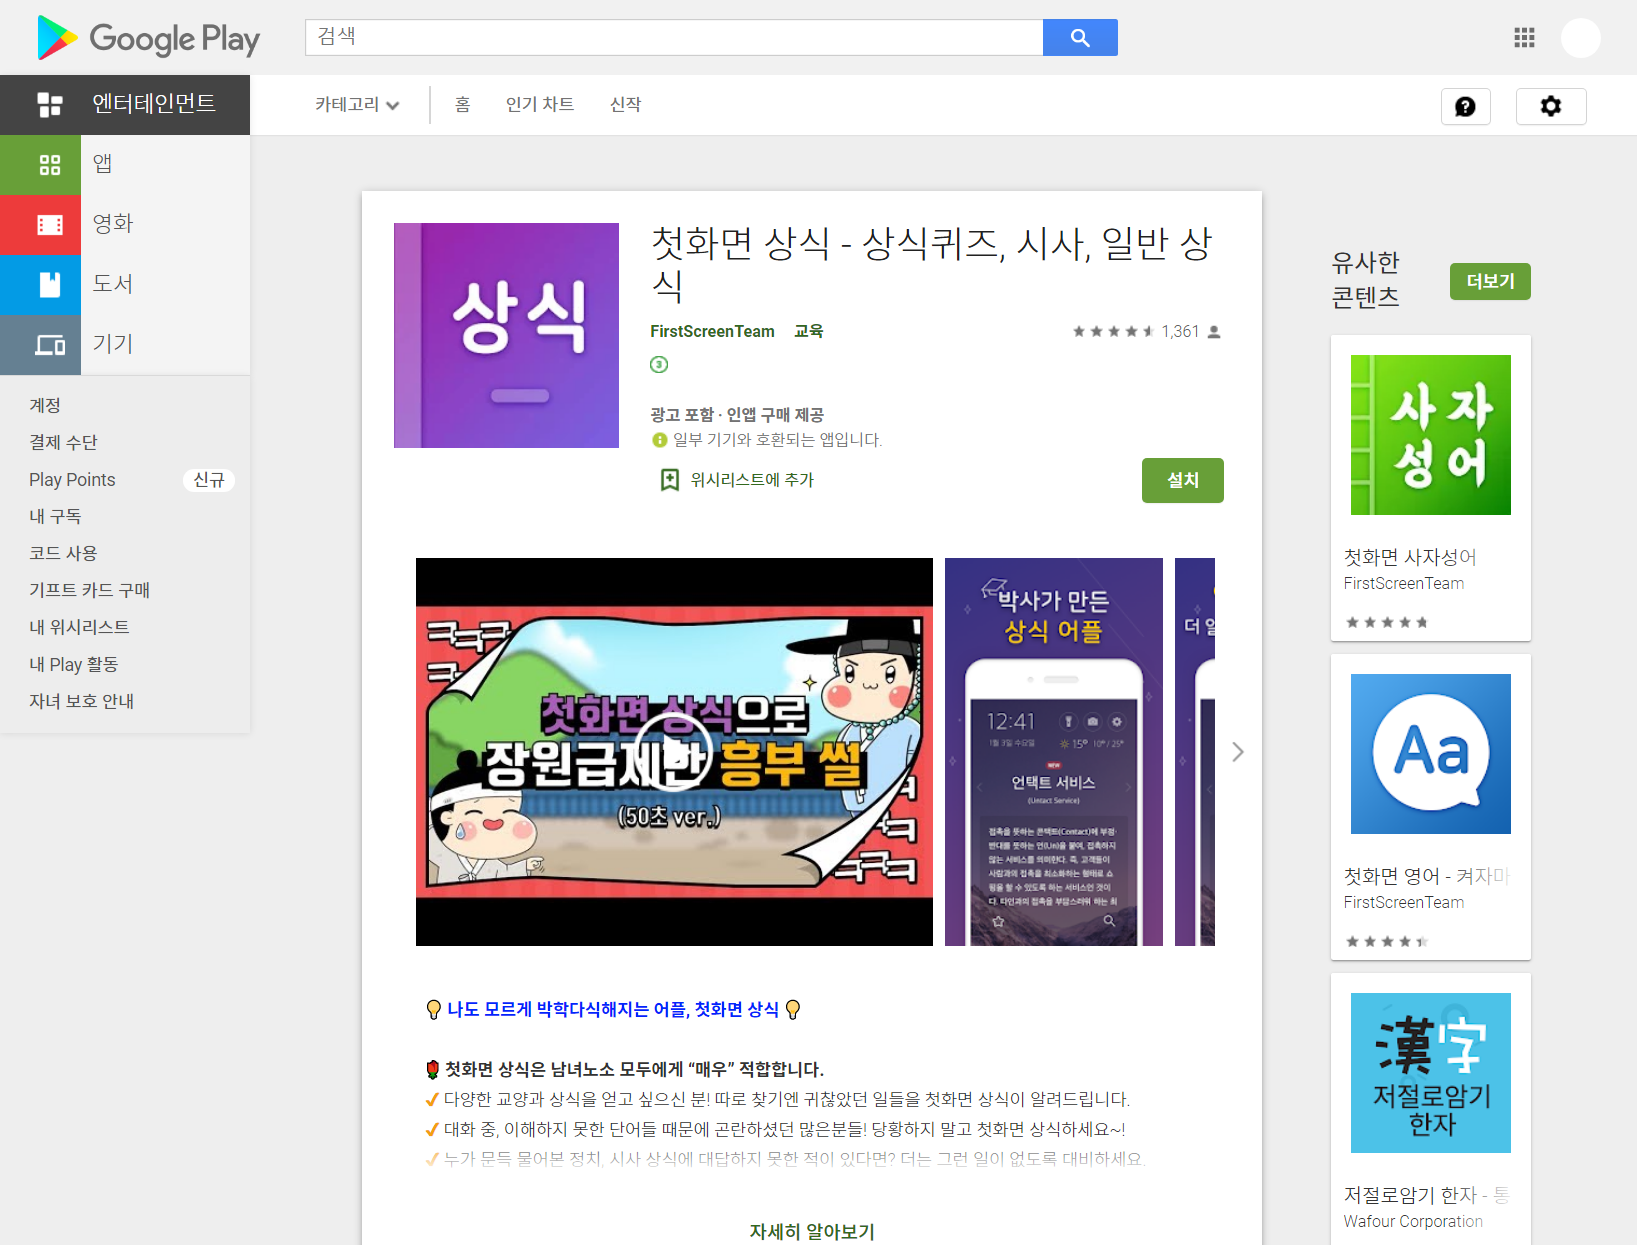Screen dimensions: 1637x1245
Task: Click the 1,361 ratings count
Action: click(x=1180, y=331)
